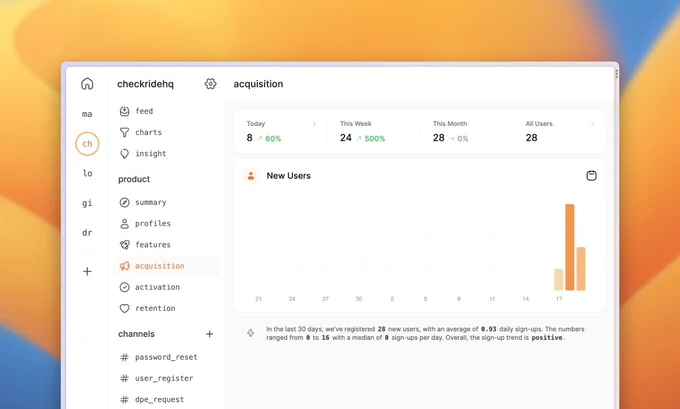Expand the All Users stat chevron

coord(593,124)
